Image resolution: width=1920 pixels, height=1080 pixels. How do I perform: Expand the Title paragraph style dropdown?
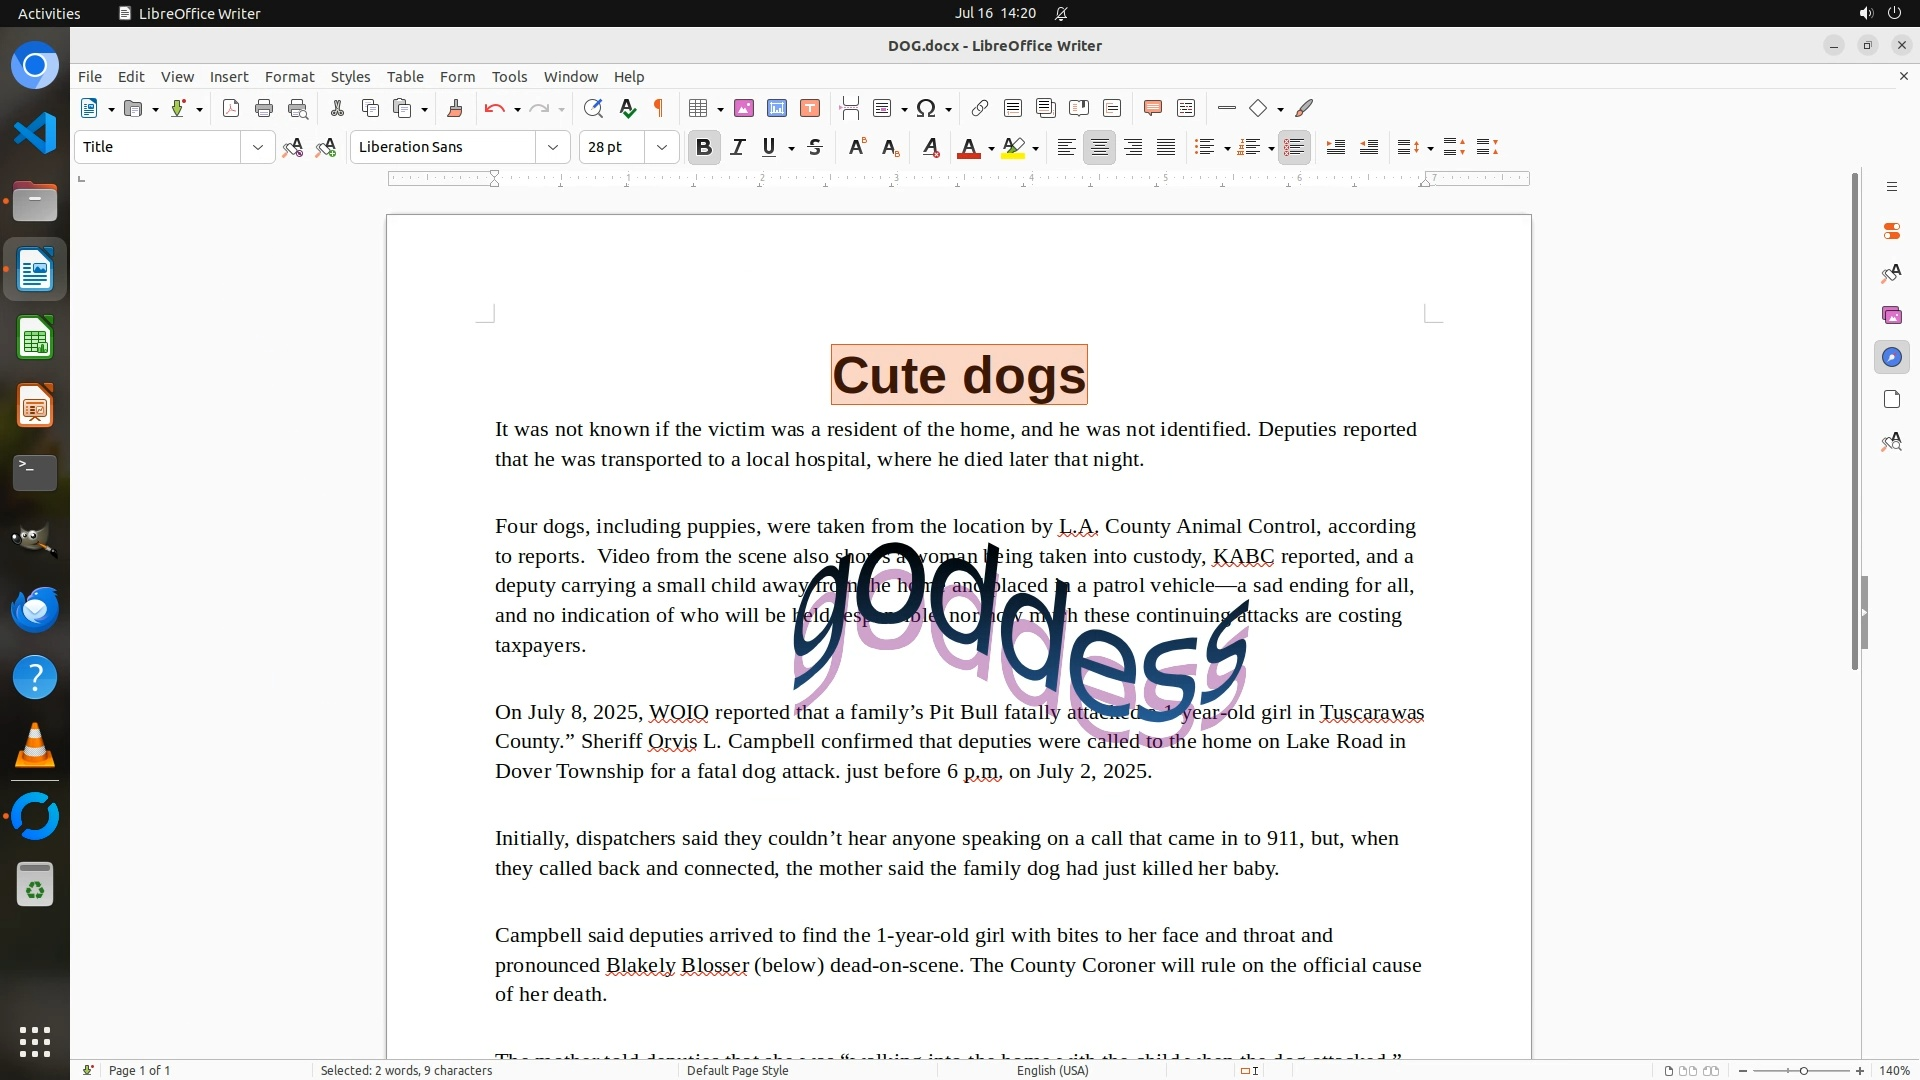[258, 147]
